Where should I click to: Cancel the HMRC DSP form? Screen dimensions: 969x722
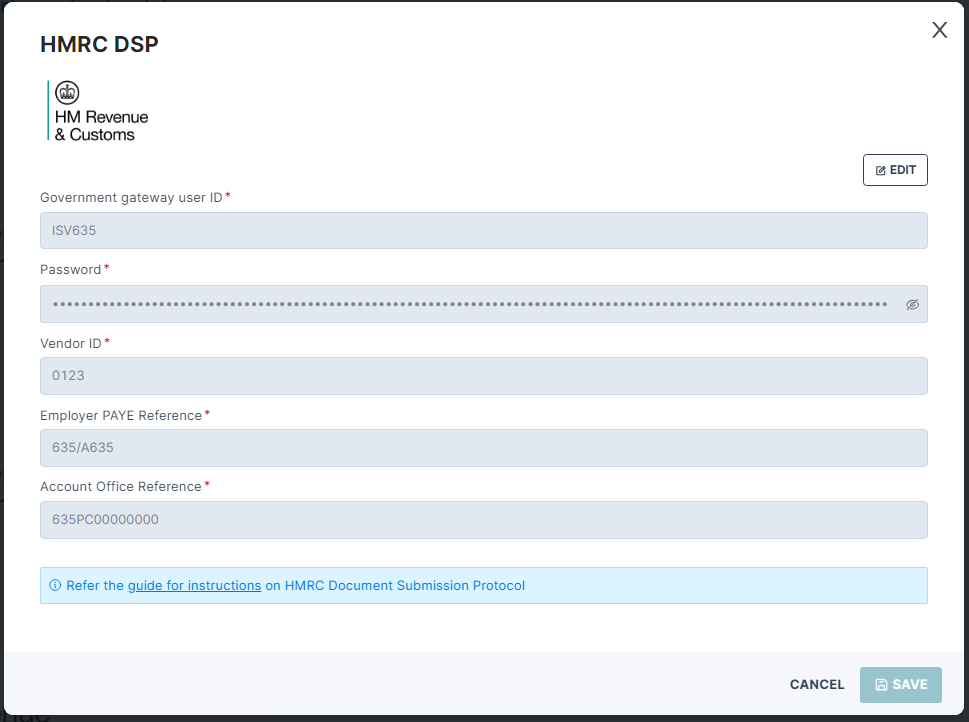(x=816, y=684)
